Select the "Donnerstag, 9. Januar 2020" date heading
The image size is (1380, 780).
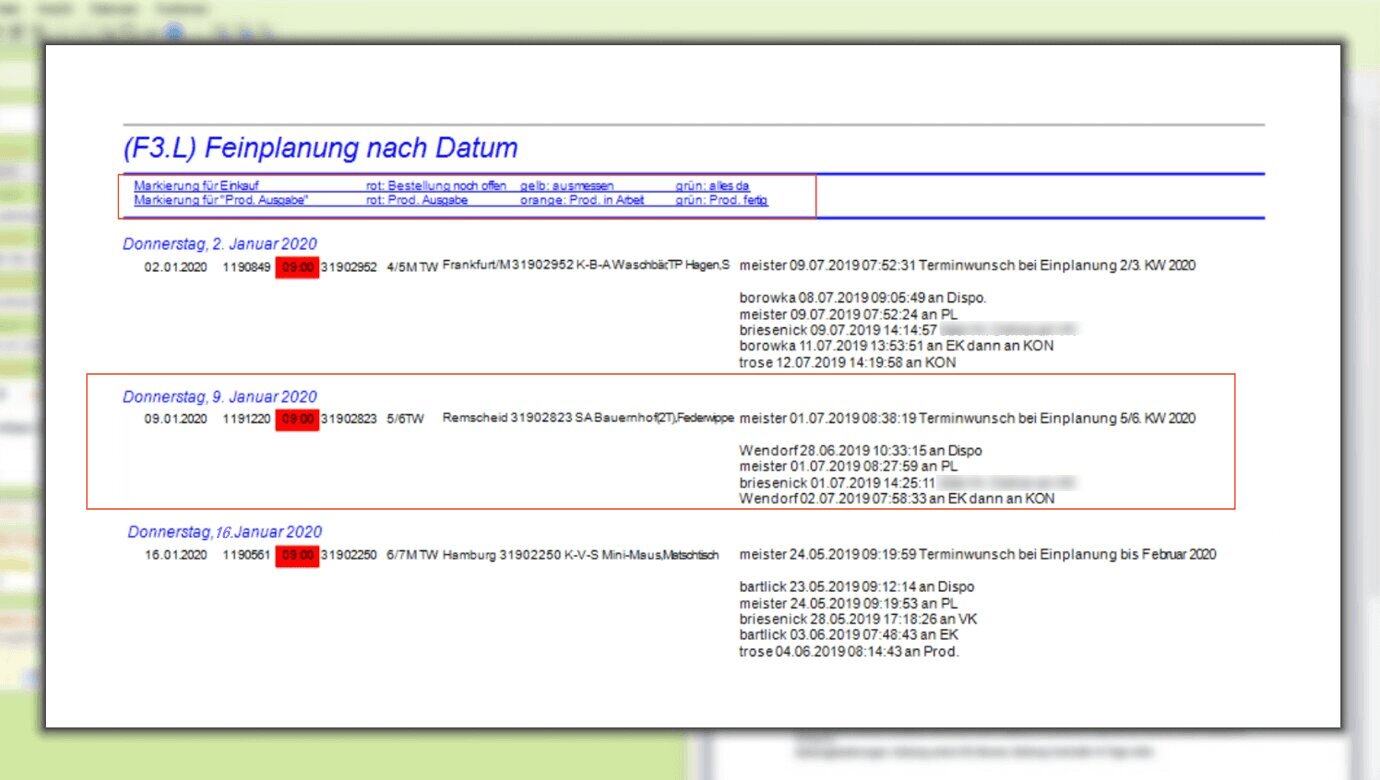(x=220, y=397)
